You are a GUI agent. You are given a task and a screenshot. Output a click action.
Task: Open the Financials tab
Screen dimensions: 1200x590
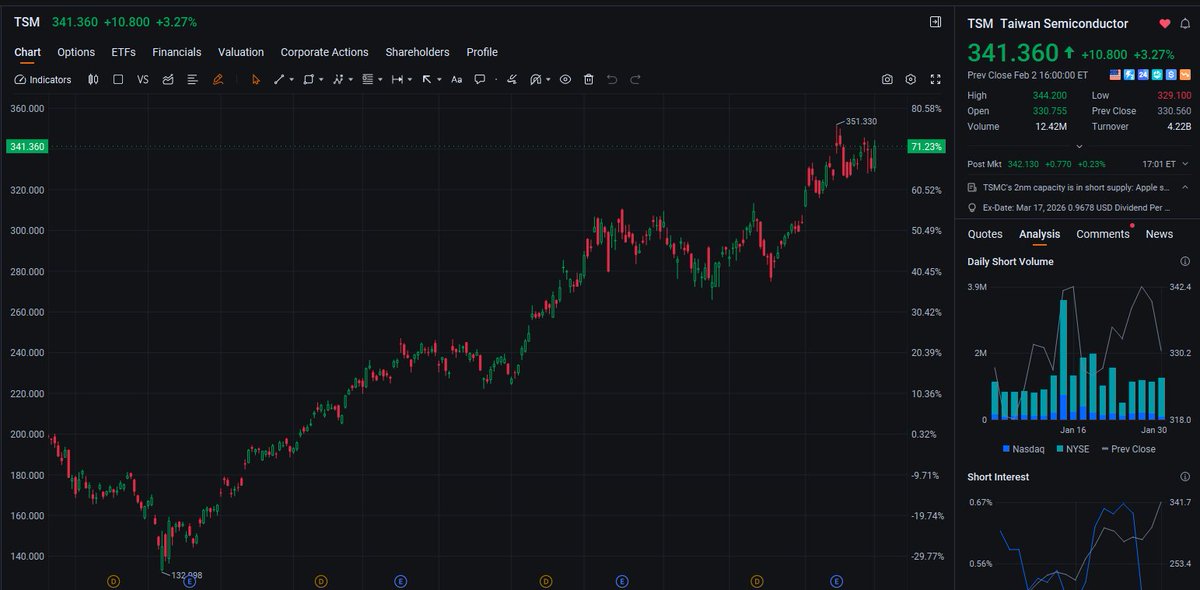tap(177, 52)
